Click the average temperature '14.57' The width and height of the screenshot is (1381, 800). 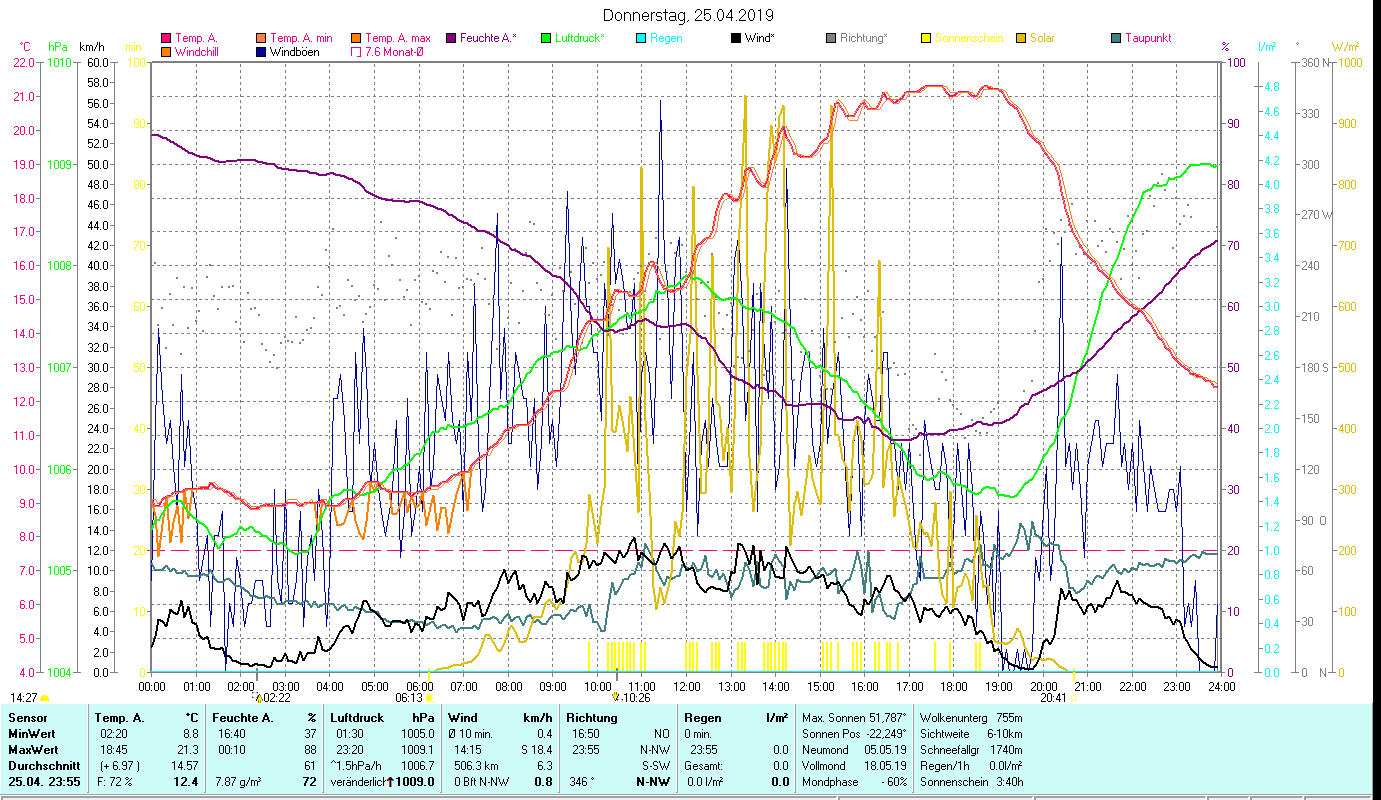click(183, 766)
